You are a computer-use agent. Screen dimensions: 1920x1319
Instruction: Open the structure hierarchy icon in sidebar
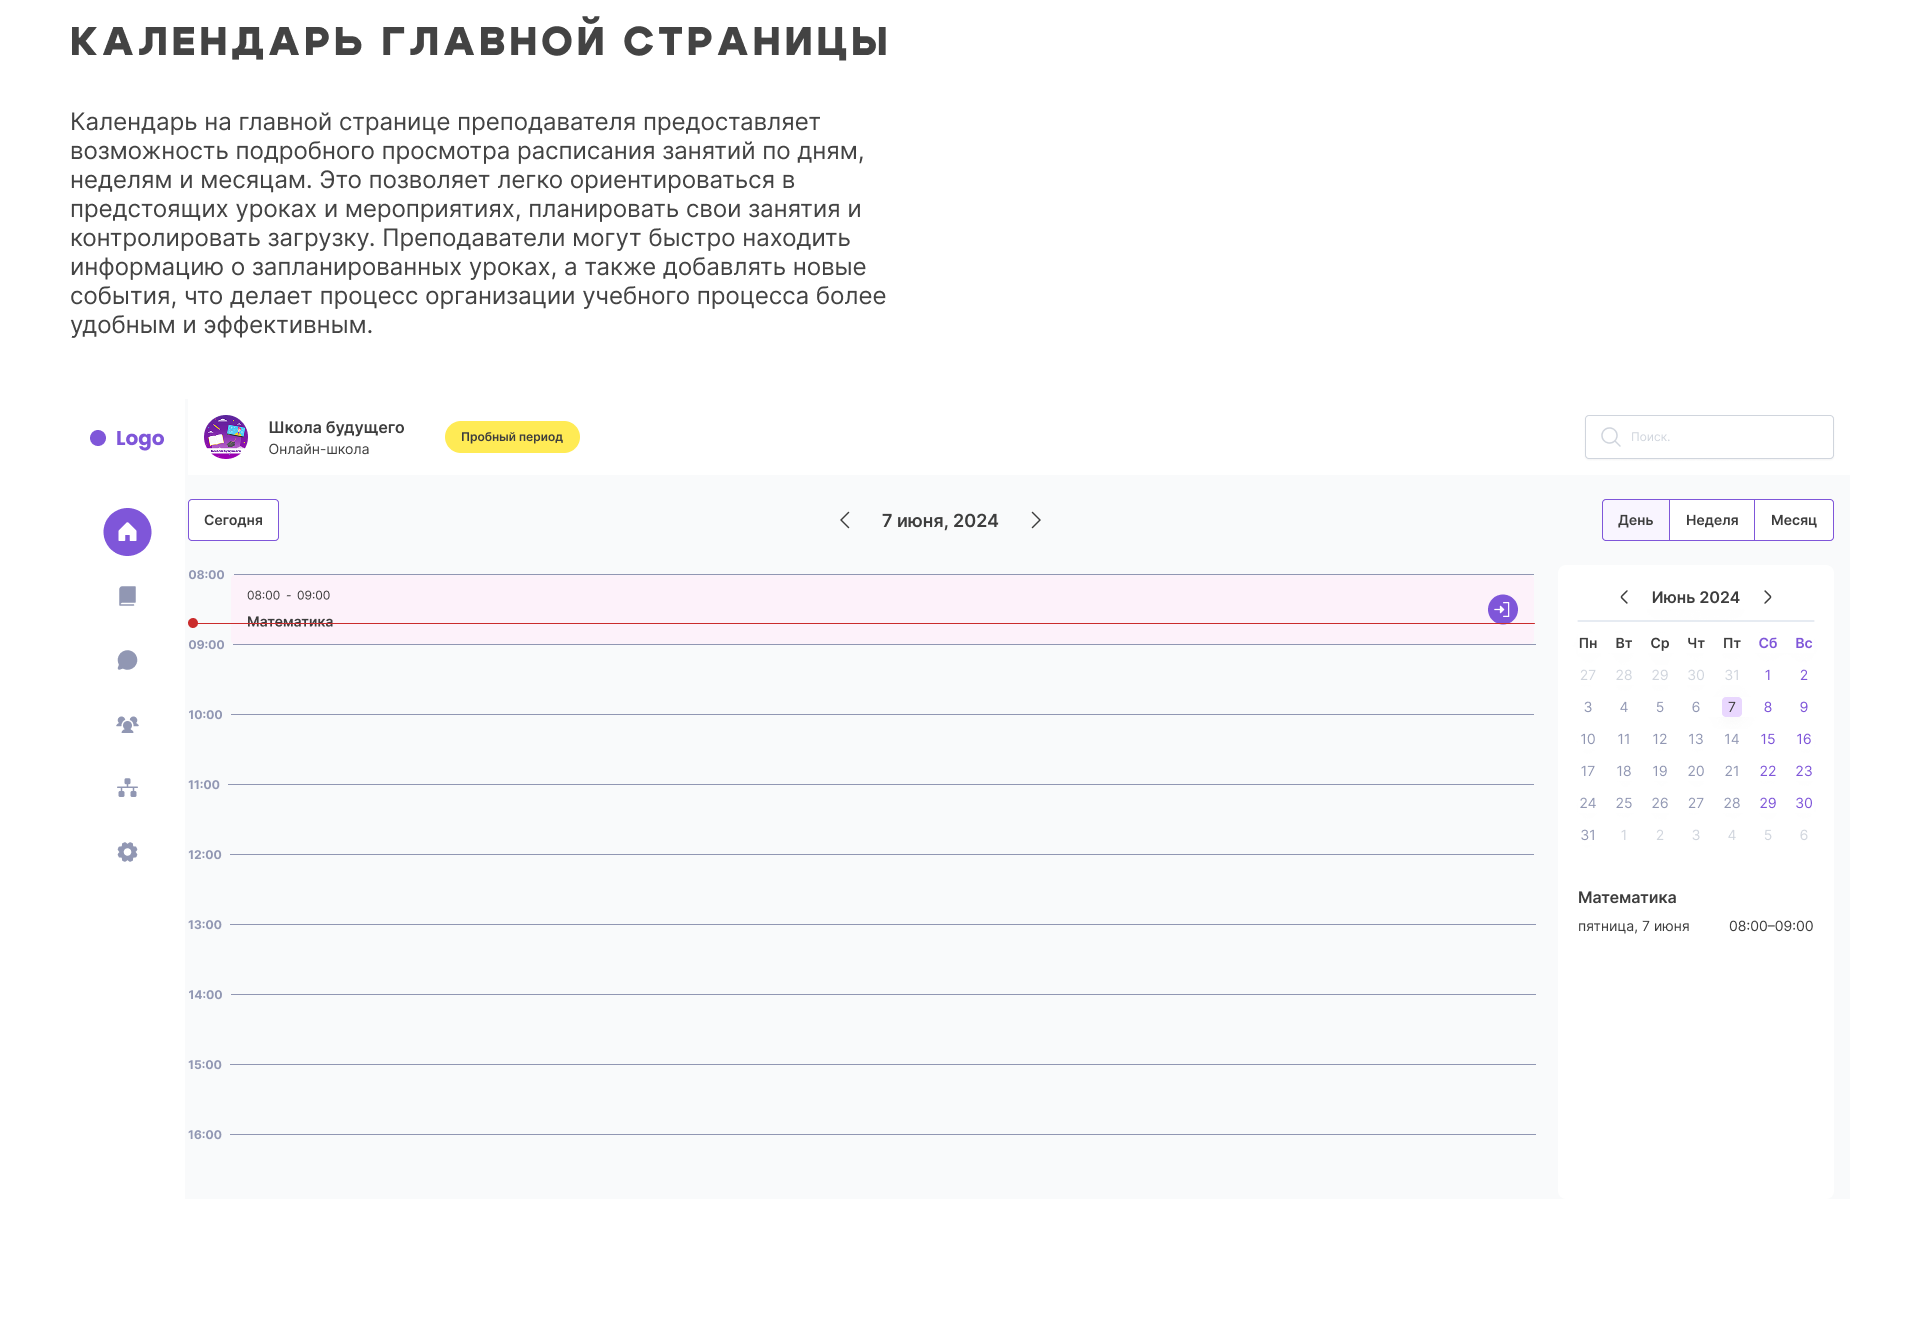pos(127,788)
